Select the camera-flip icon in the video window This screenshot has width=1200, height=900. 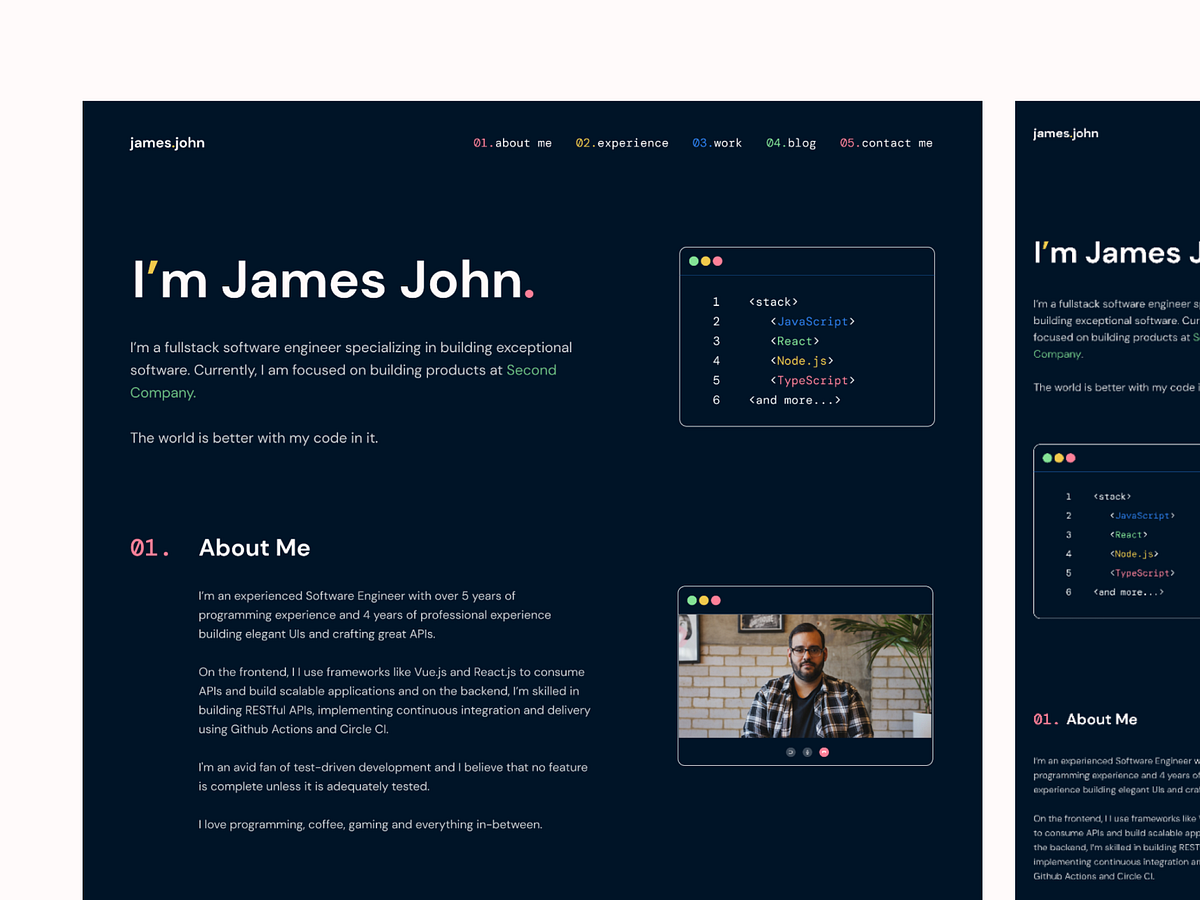790,752
